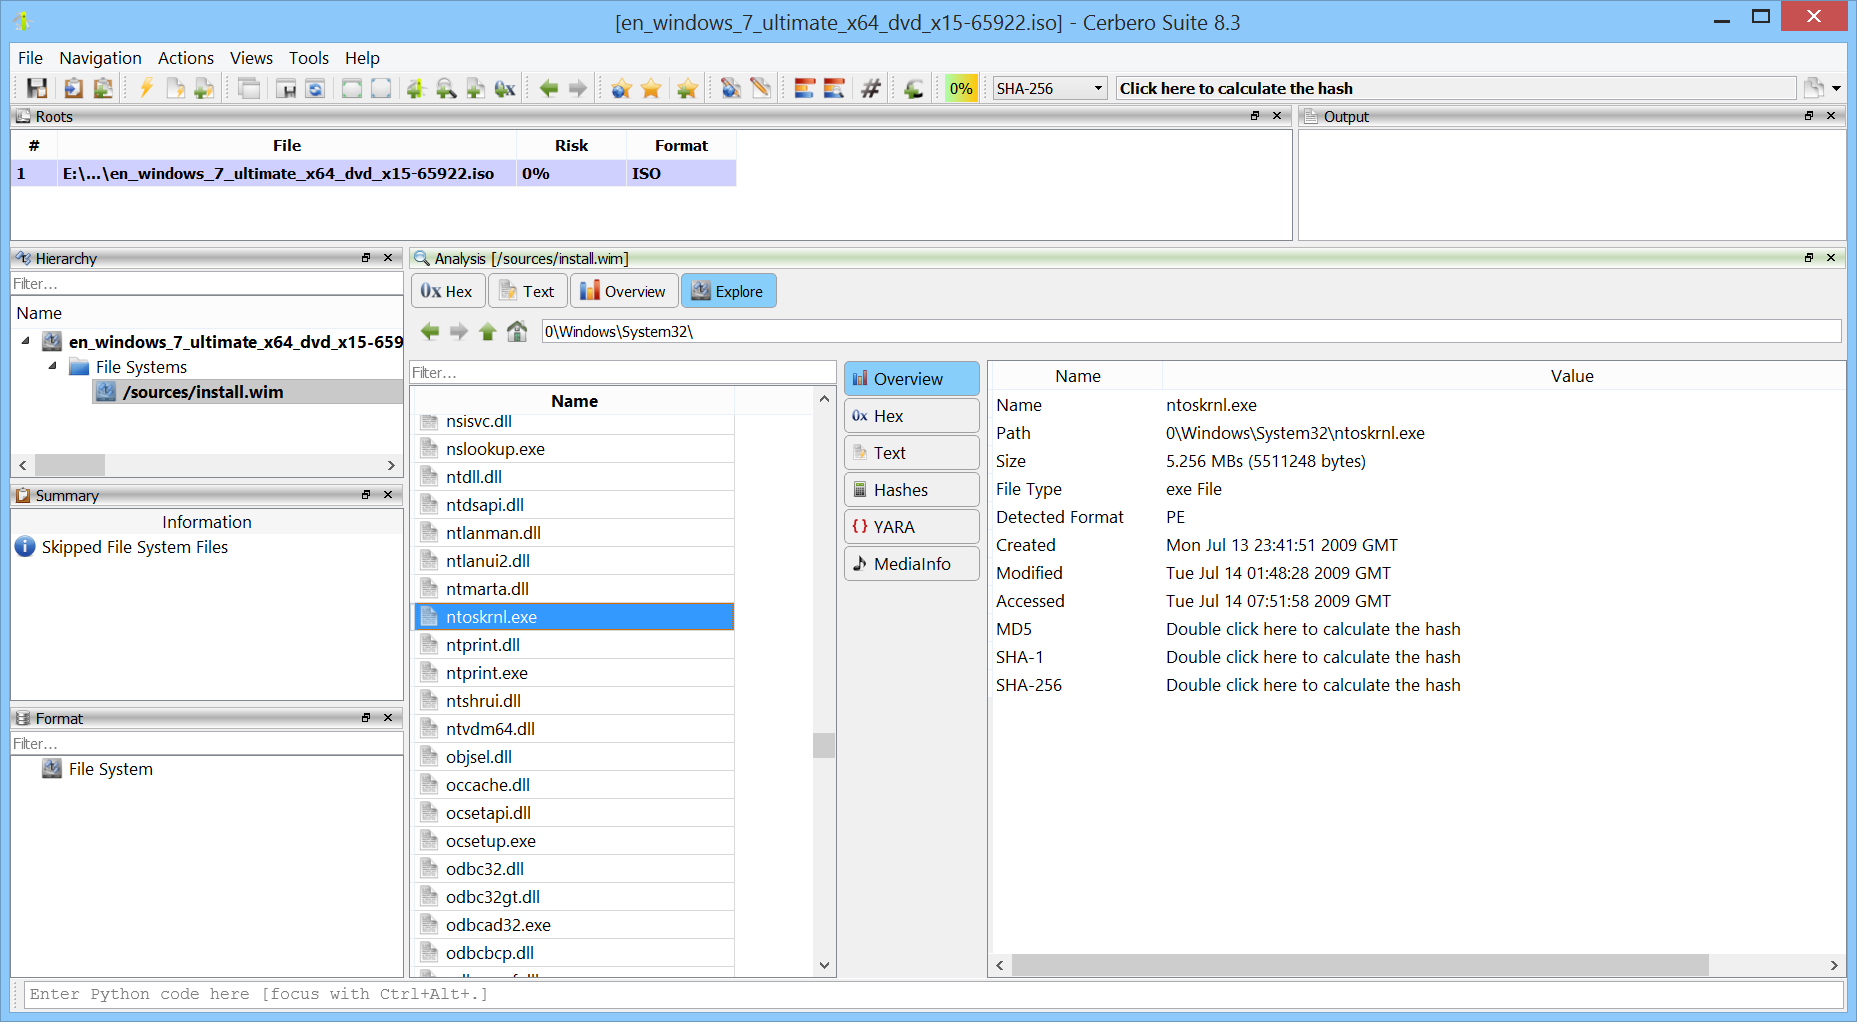Select File System in Format panel
Image resolution: width=1857 pixels, height=1022 pixels.
point(110,769)
